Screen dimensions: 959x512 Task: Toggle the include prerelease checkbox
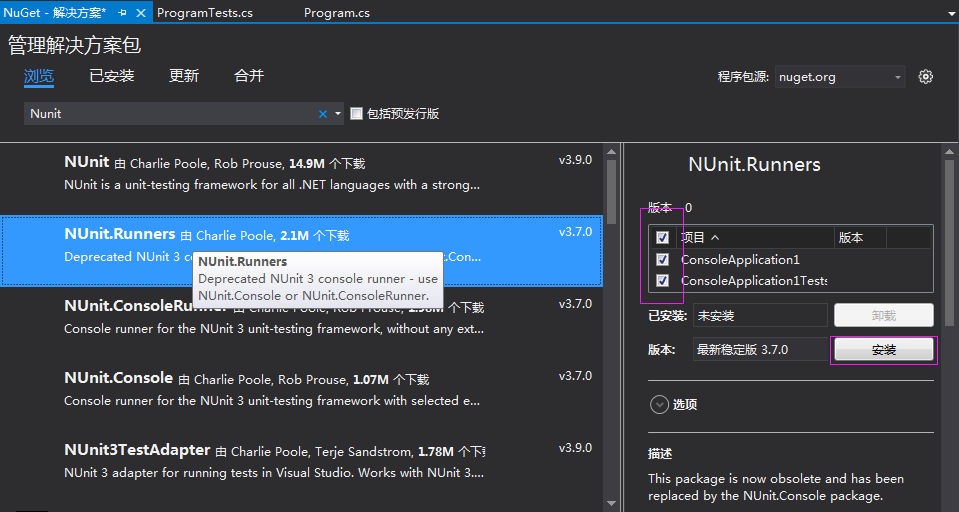coord(356,113)
